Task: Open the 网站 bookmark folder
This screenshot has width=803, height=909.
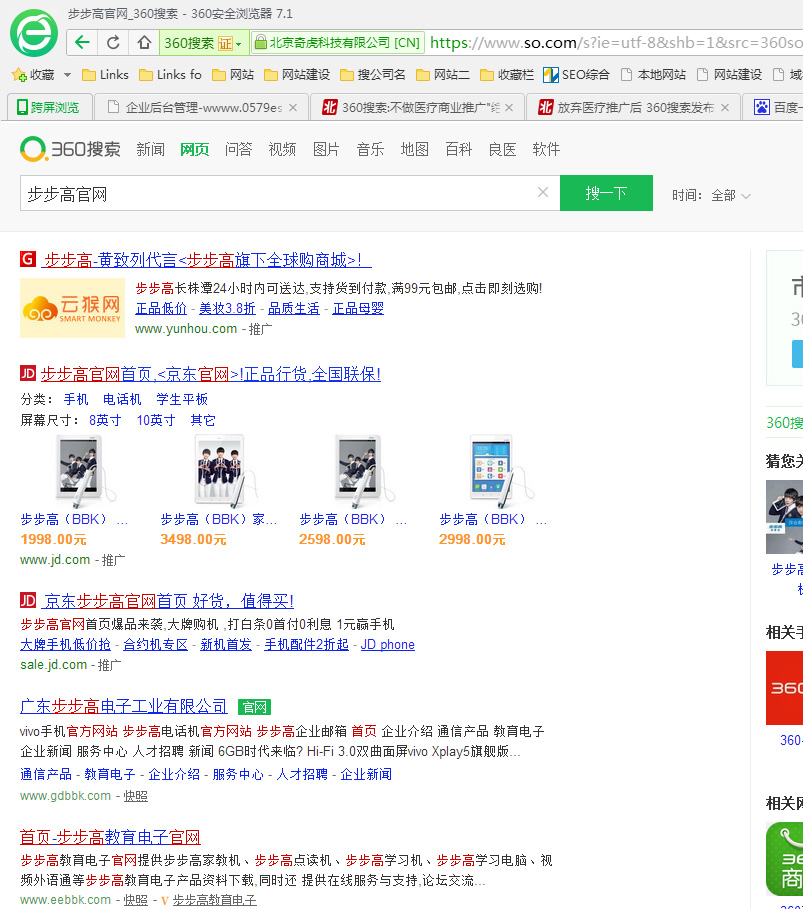Action: (x=233, y=75)
